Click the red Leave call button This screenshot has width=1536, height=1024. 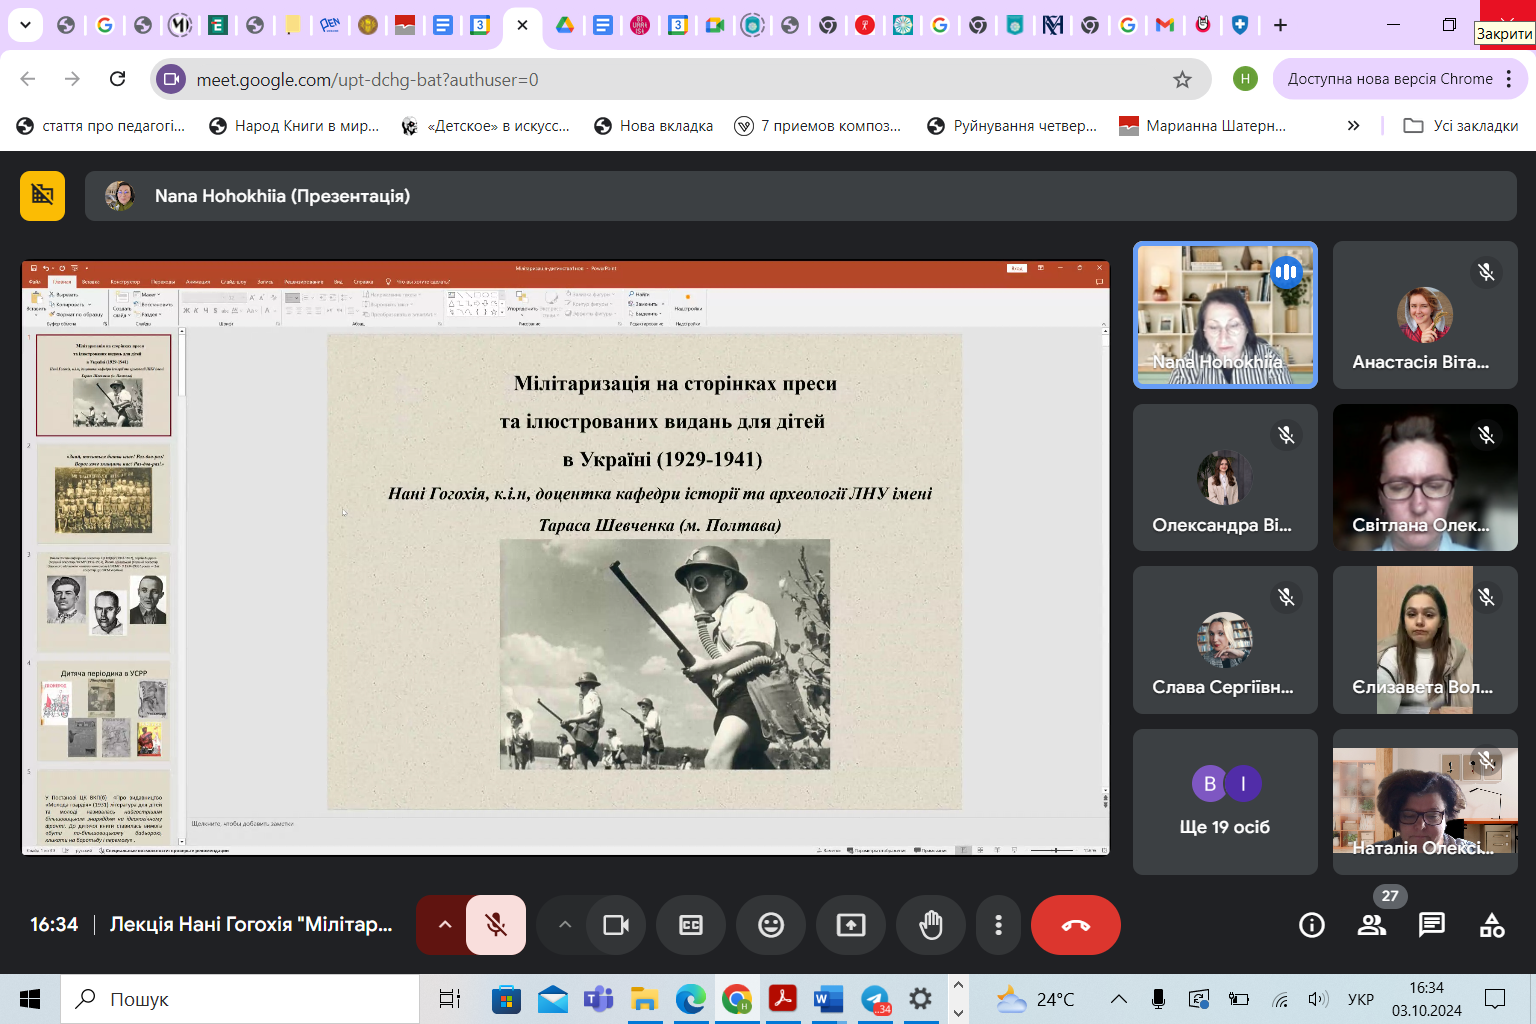point(1075,925)
